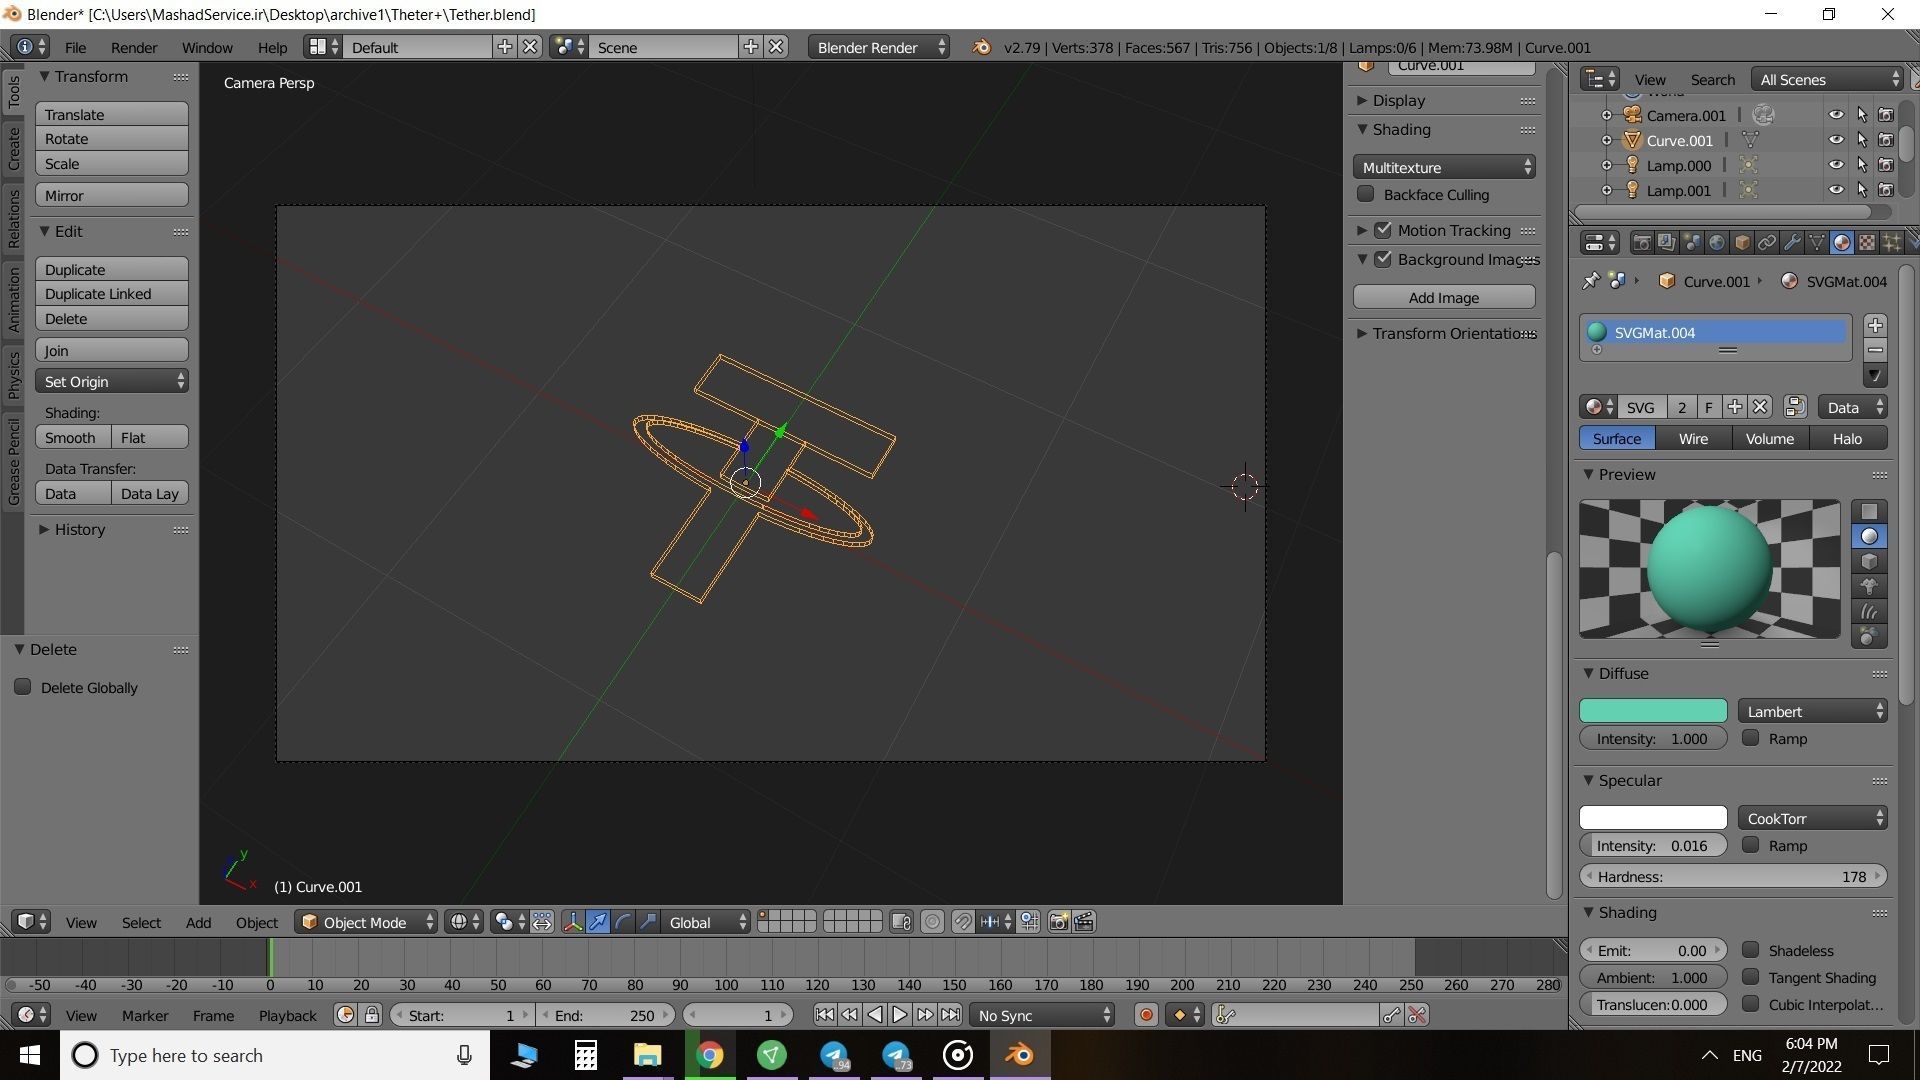1920x1080 pixels.
Task: Toggle material nodes icon
Action: (1795, 407)
